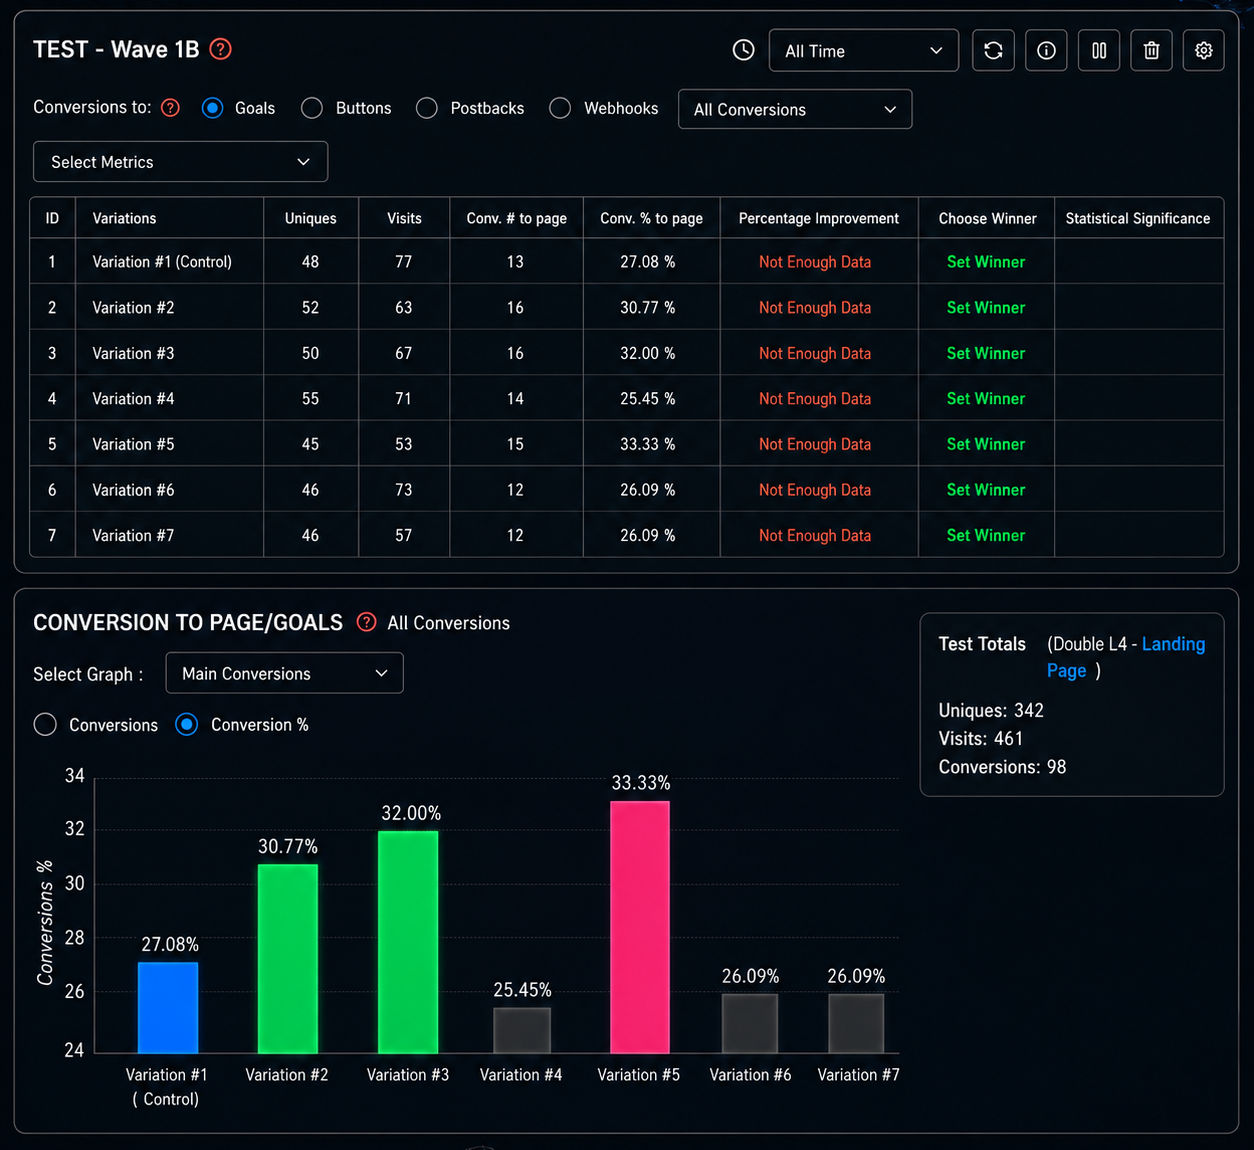Set Variation #4 as the winner

(986, 398)
